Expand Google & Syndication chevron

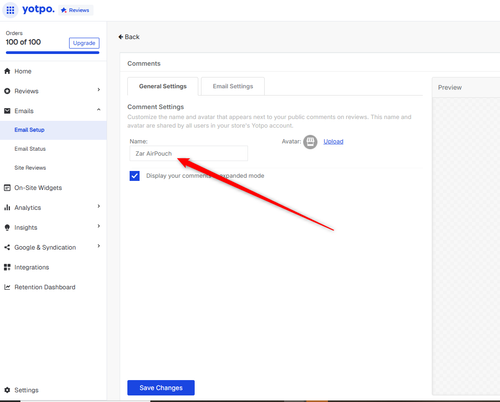pyautogui.click(x=99, y=246)
